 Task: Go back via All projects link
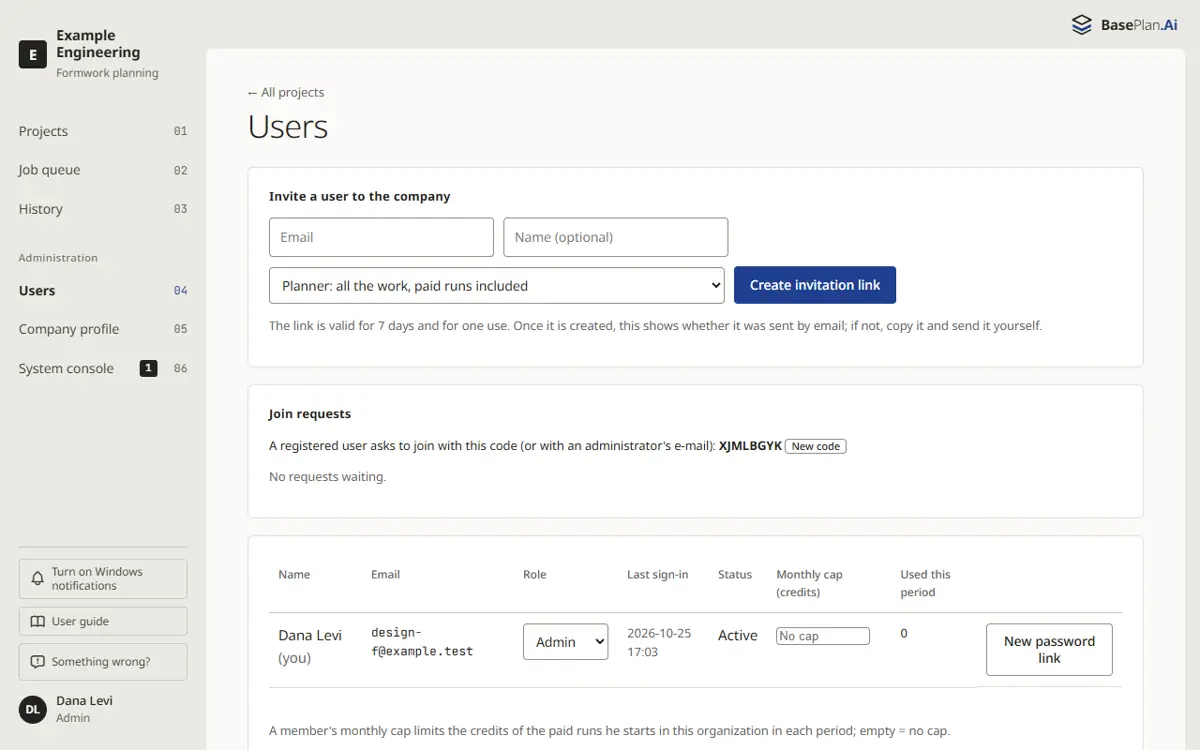pos(286,92)
